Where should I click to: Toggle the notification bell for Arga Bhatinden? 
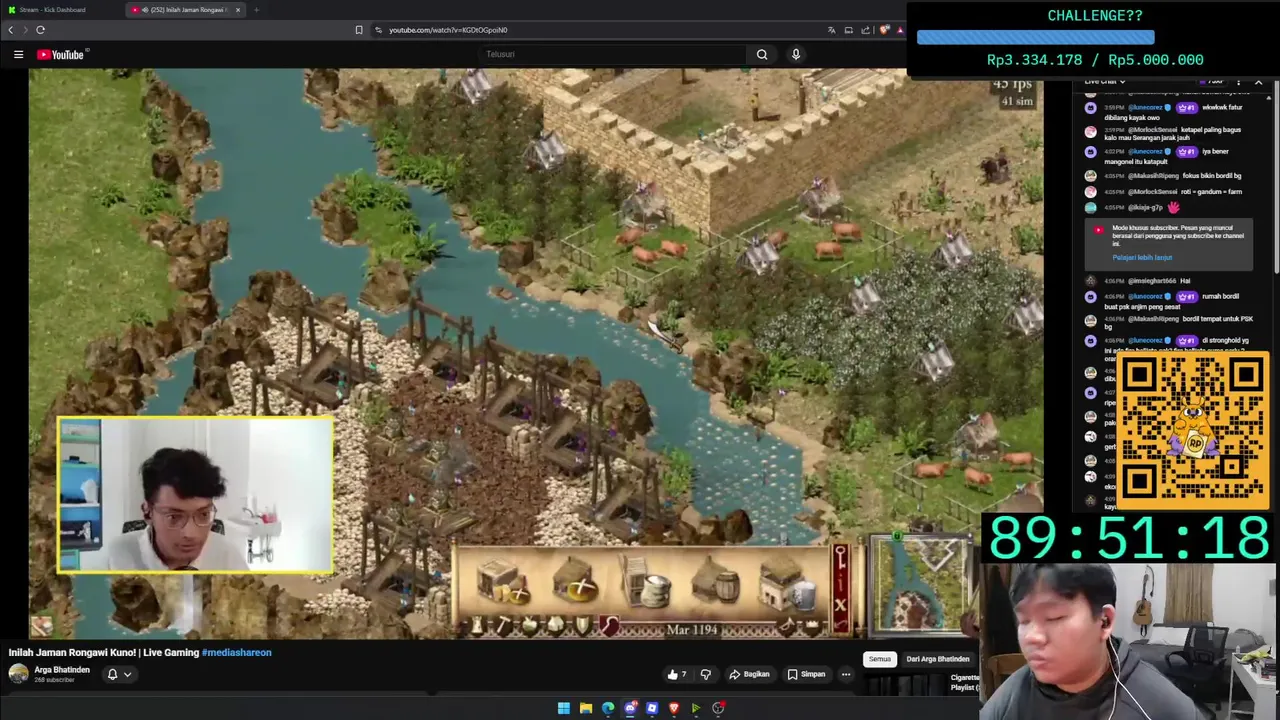tap(112, 674)
